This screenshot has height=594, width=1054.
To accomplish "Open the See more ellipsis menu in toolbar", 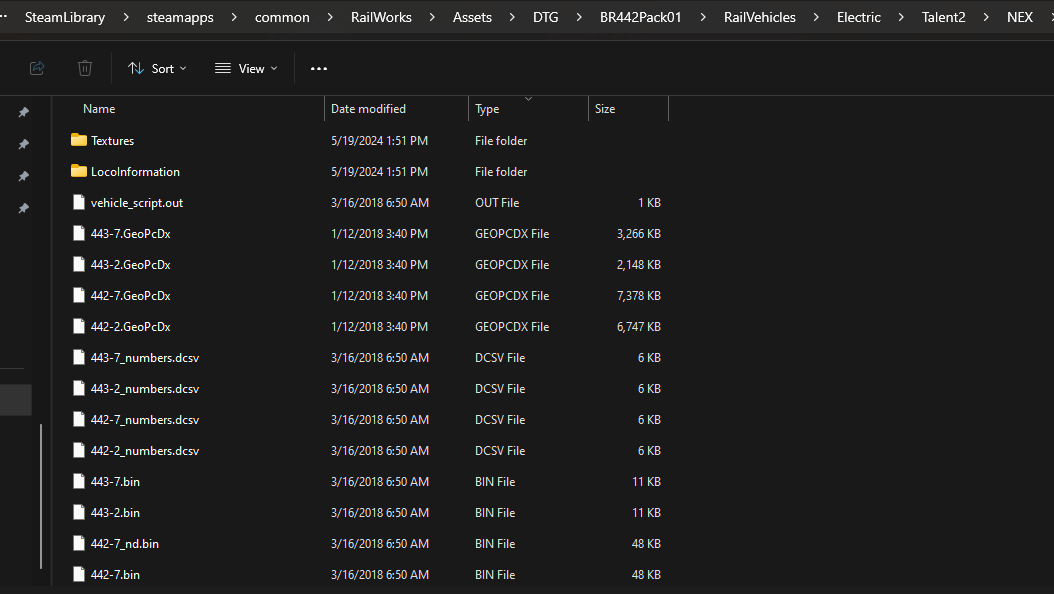I will coord(319,68).
